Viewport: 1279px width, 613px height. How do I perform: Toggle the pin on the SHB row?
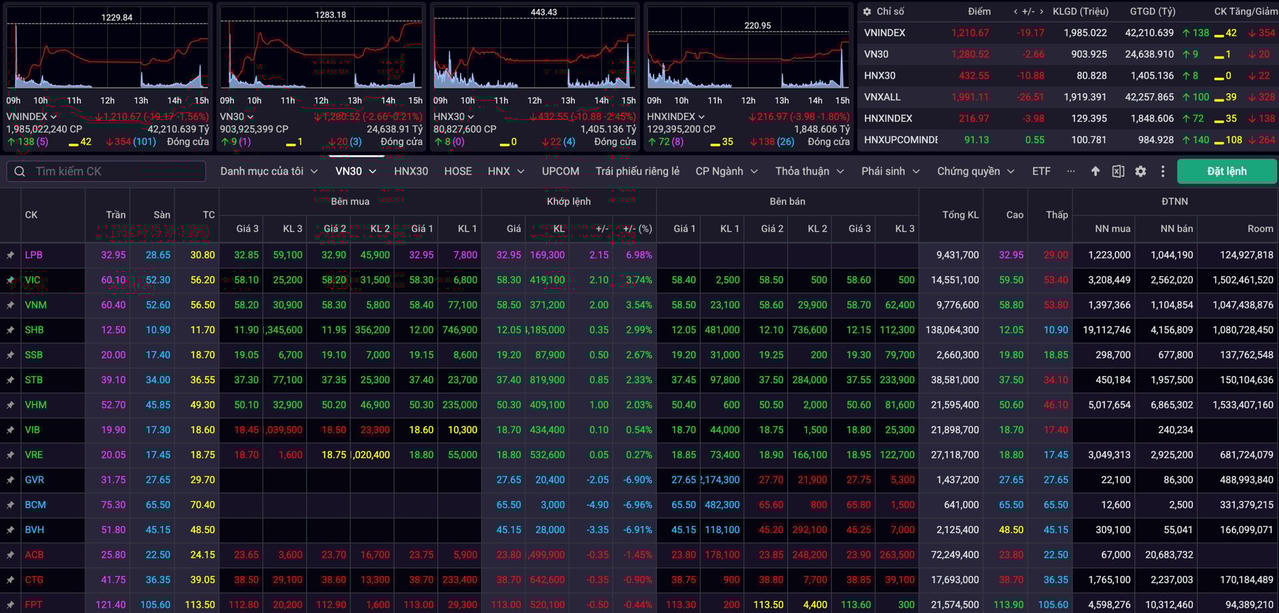pyautogui.click(x=10, y=330)
